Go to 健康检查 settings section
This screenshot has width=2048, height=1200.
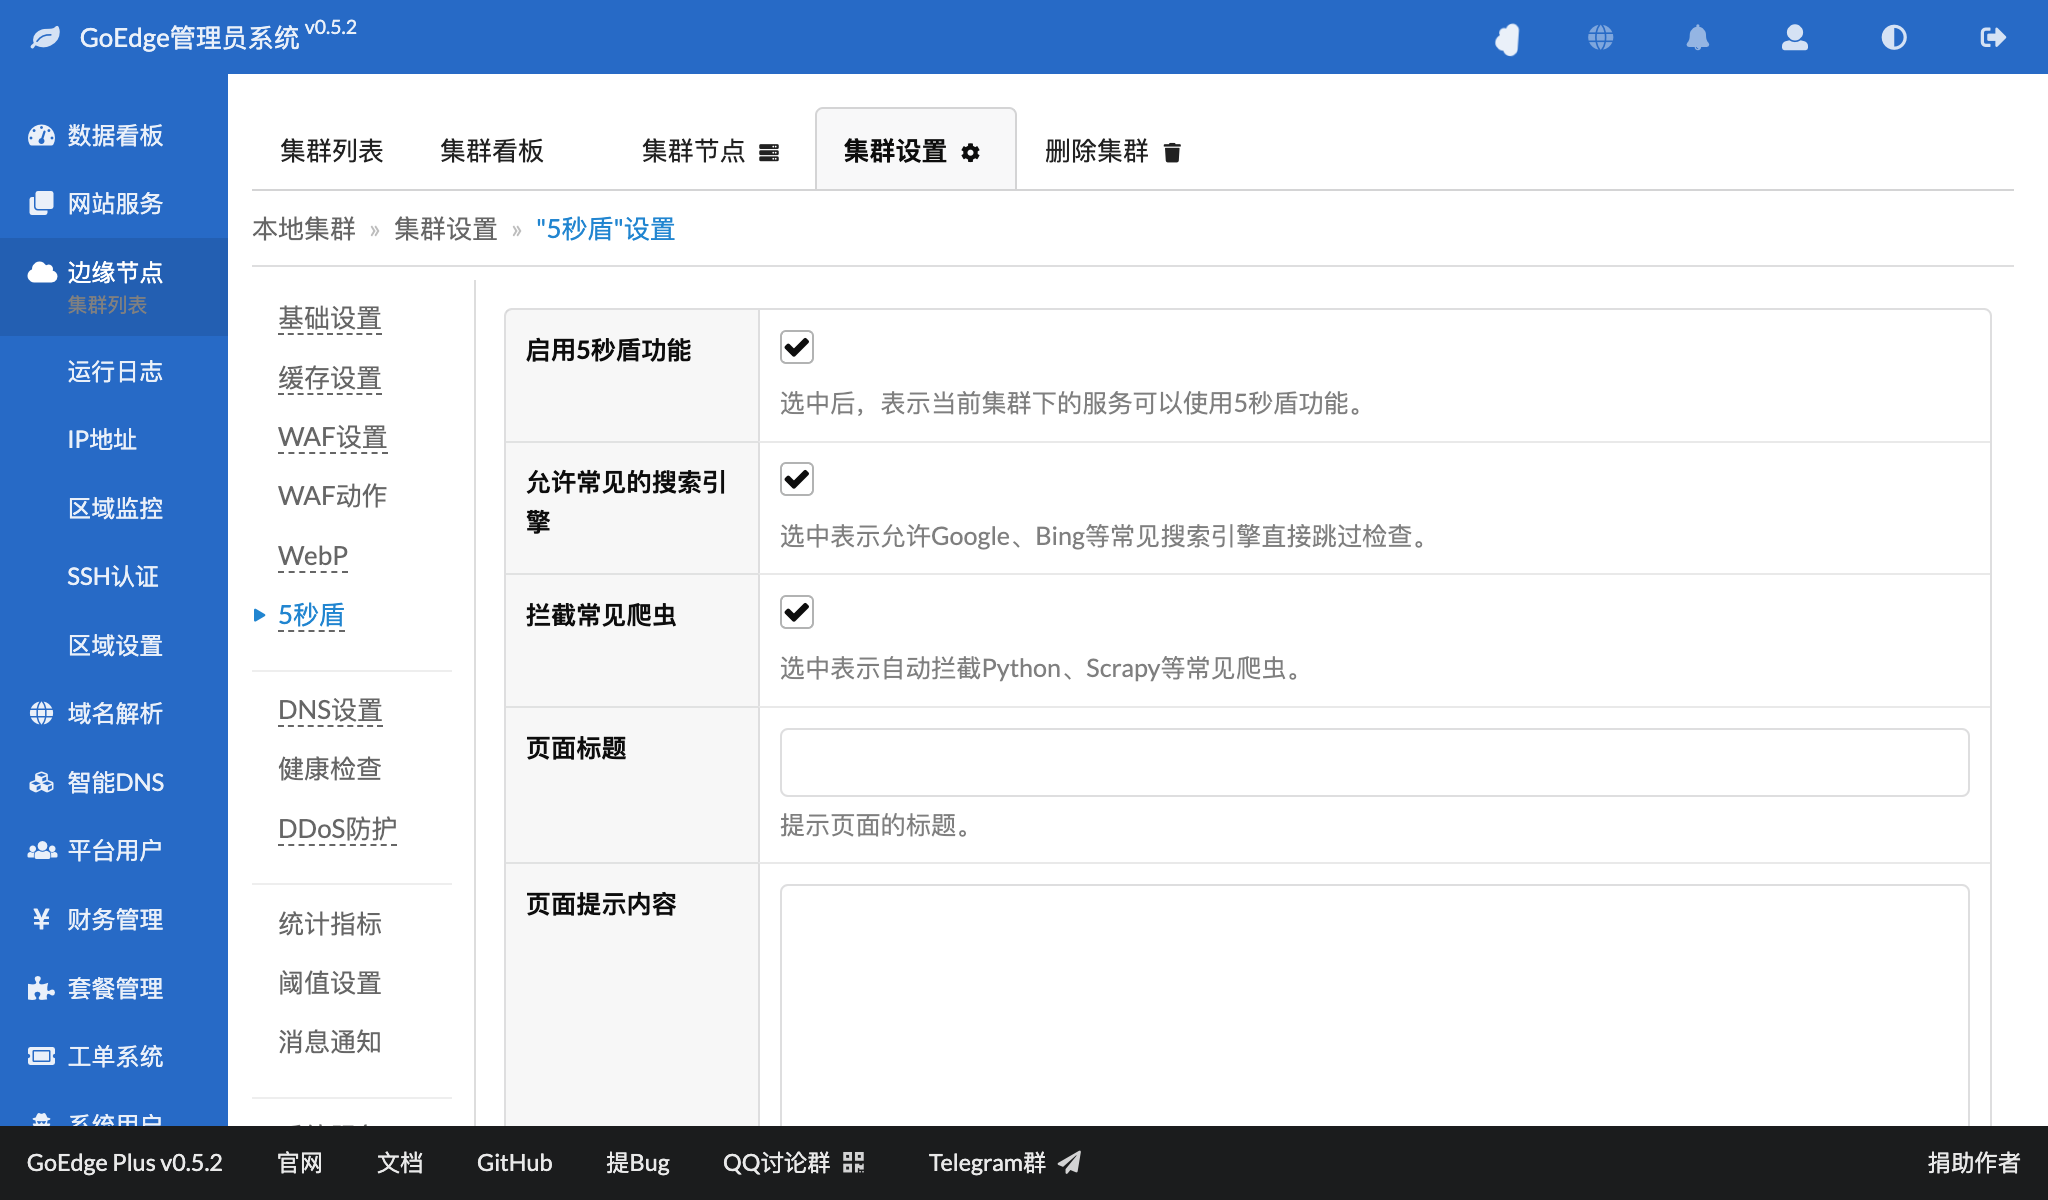330,769
